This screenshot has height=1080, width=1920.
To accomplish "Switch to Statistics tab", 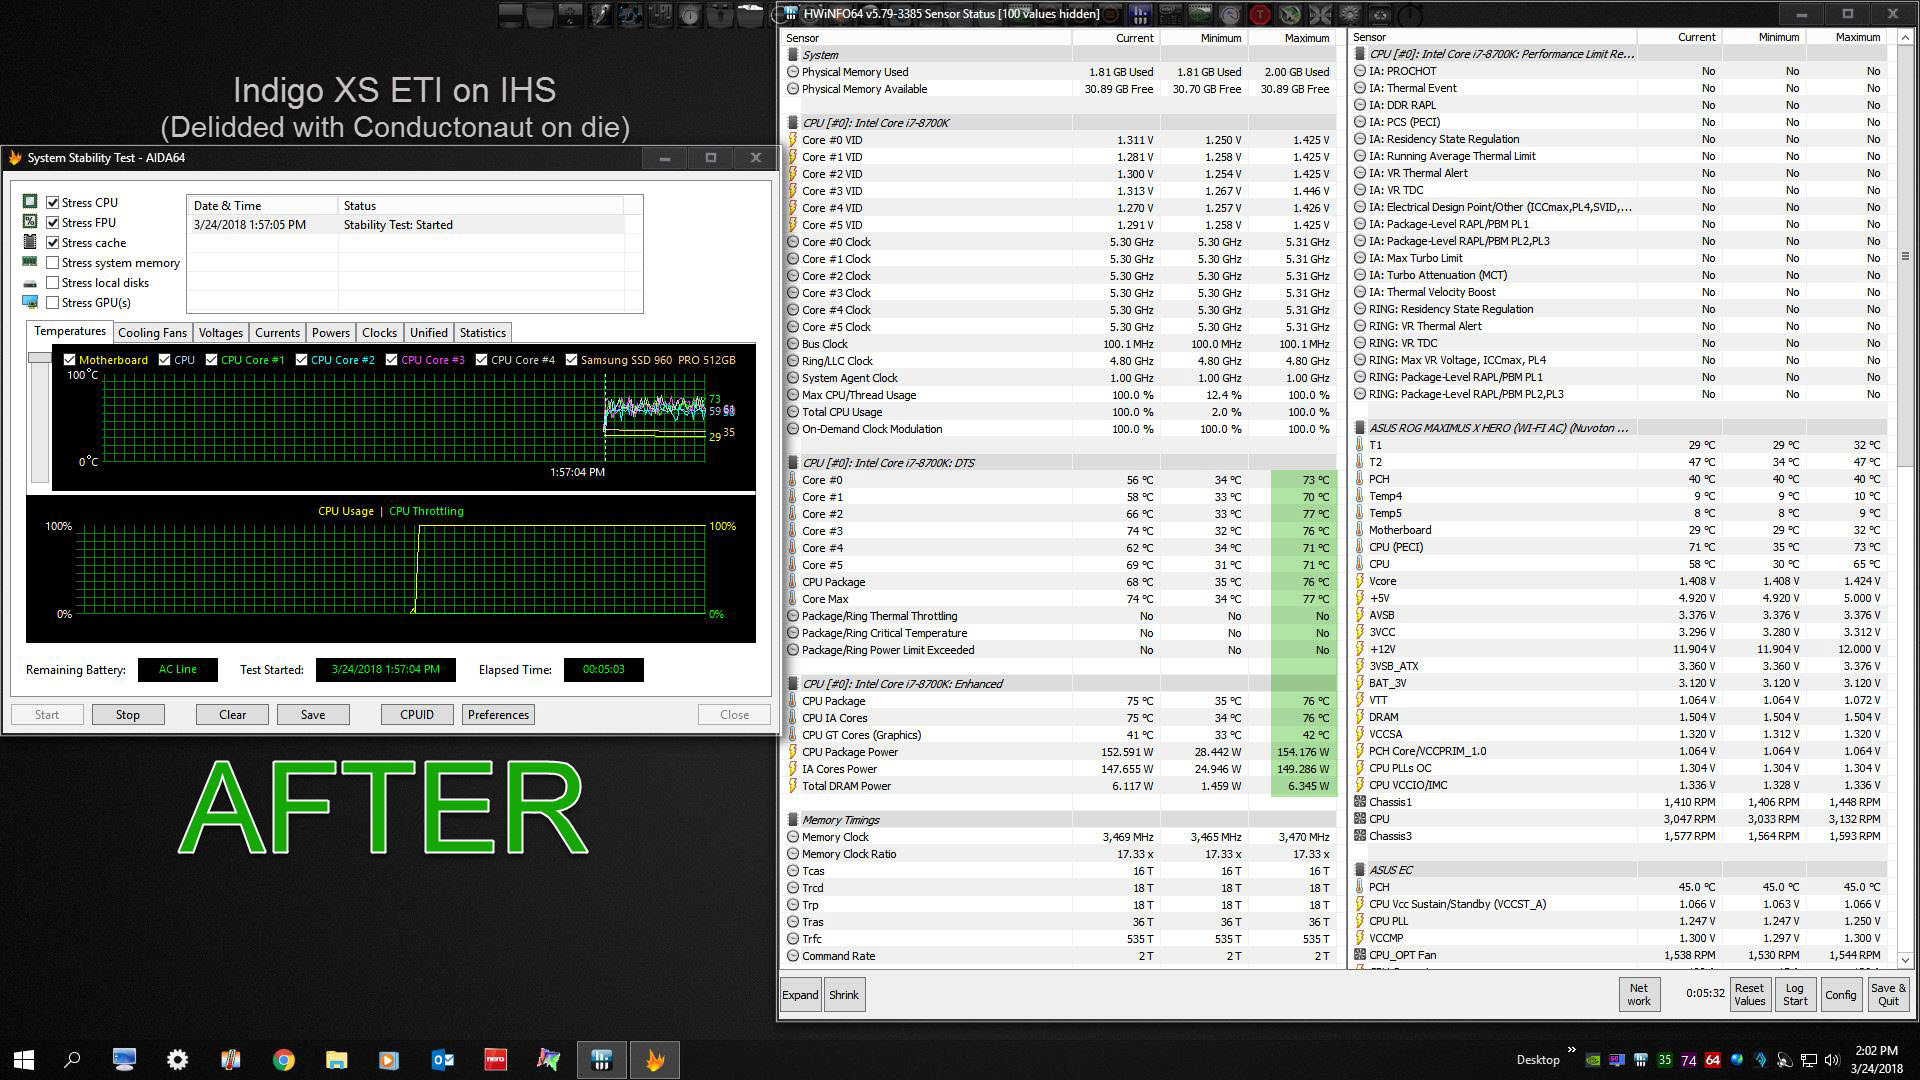I will point(482,332).
